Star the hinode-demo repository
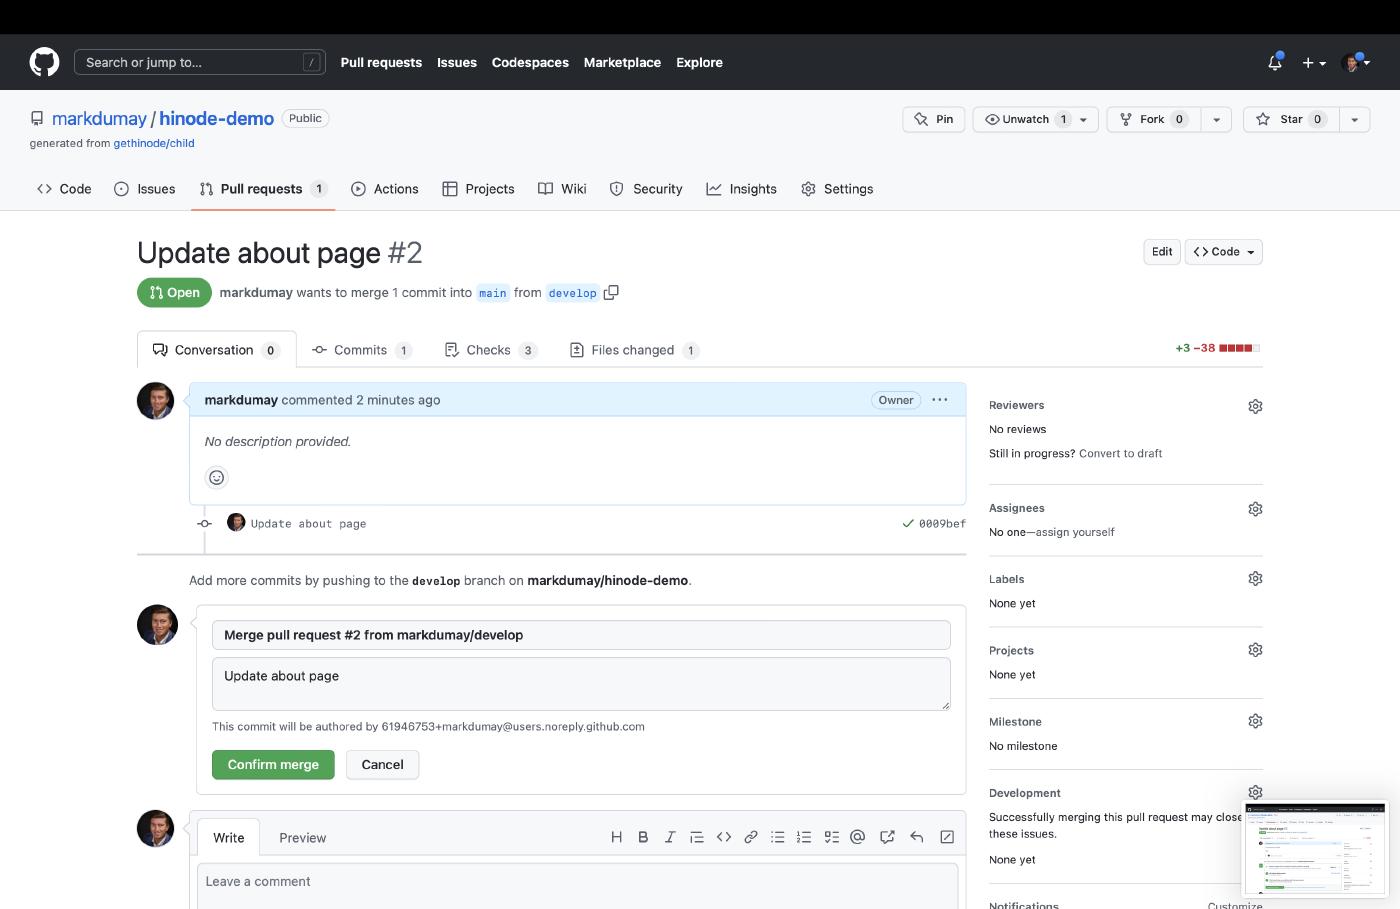Viewport: 1400px width, 909px height. pos(1290,119)
